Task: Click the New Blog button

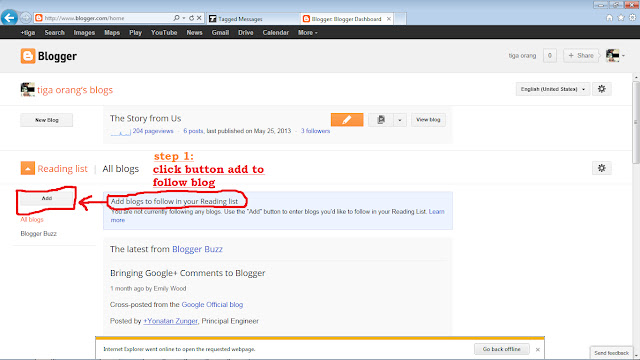Action: [47, 120]
